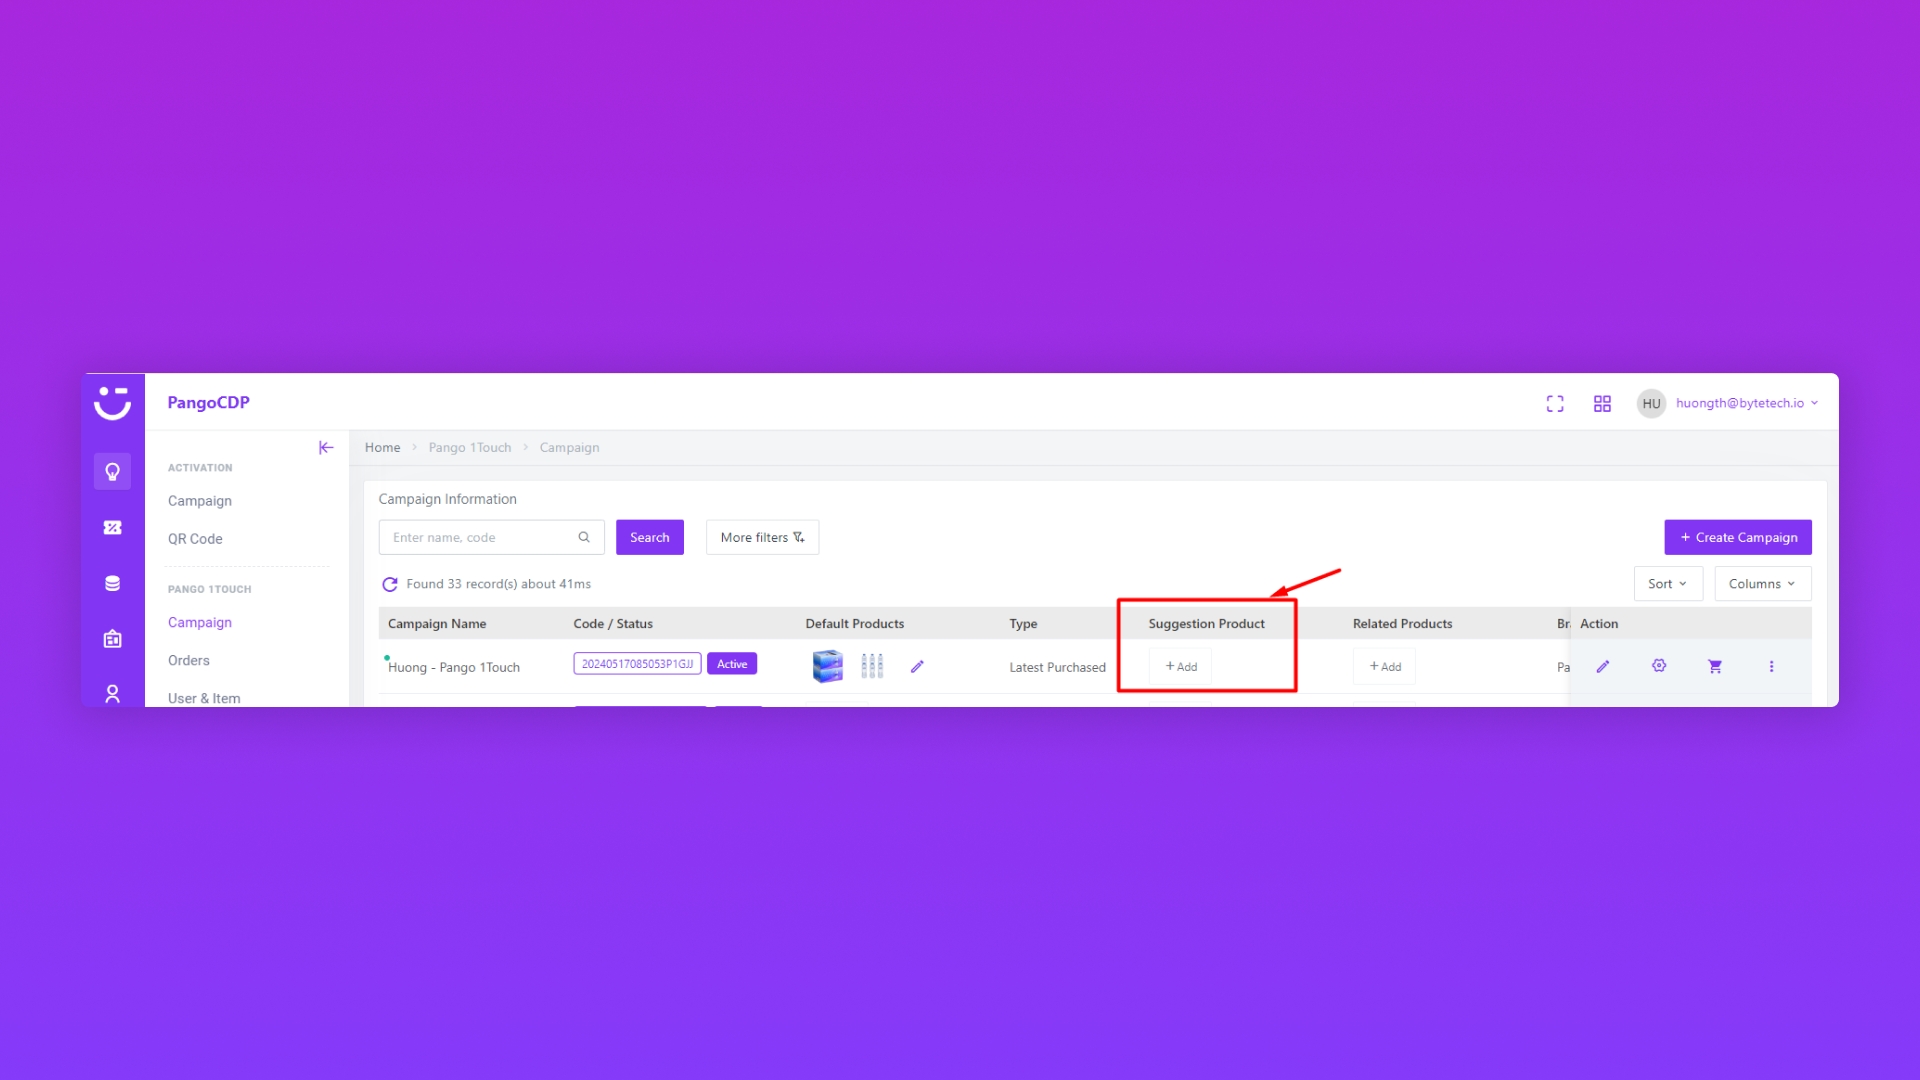1920x1080 pixels.
Task: Open More filters panel
Action: (x=762, y=537)
